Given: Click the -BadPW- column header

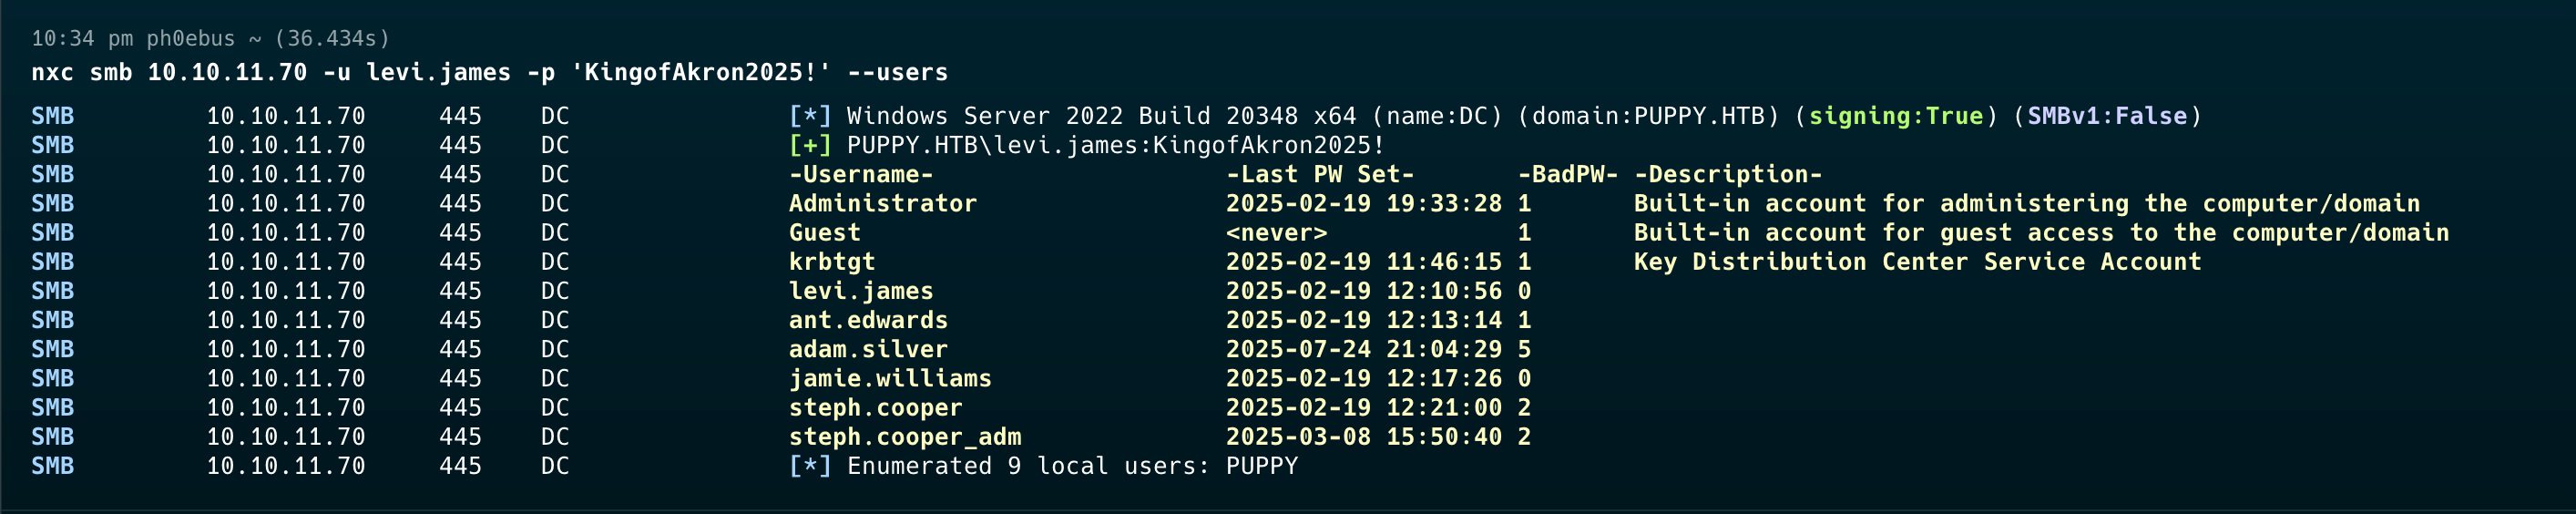Looking at the screenshot, I should [1567, 174].
